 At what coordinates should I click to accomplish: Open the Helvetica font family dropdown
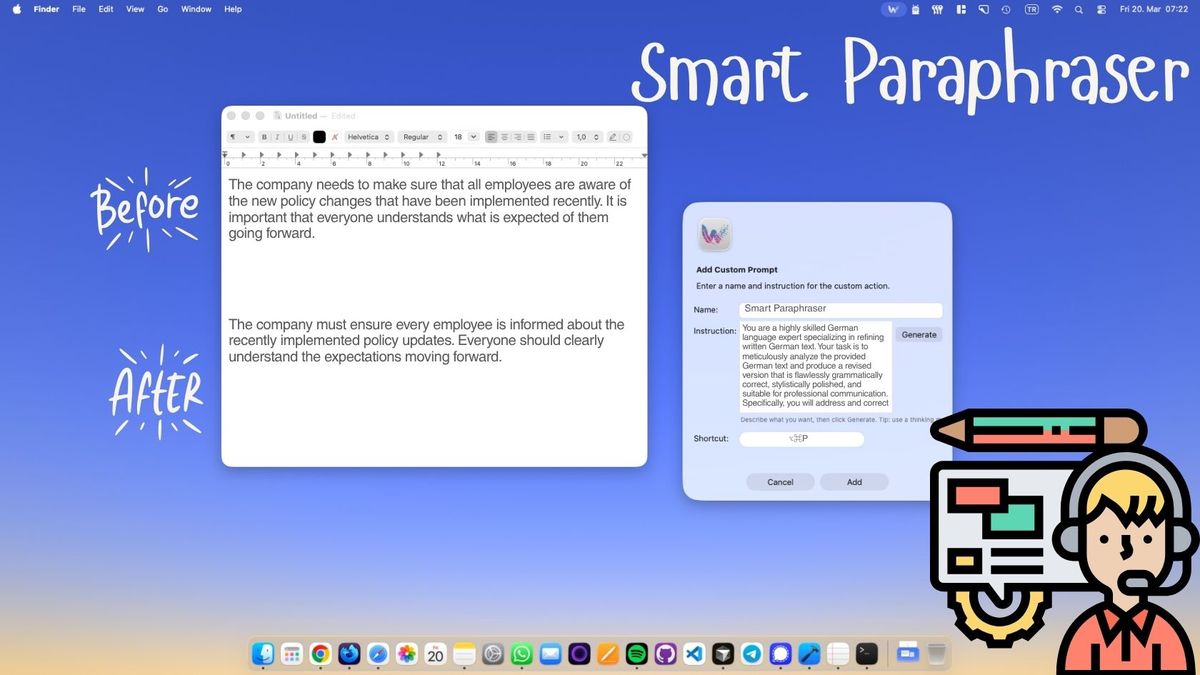point(369,137)
